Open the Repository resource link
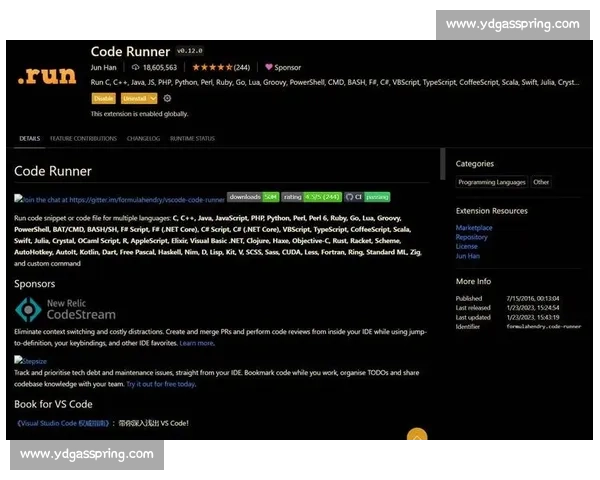This screenshot has width=600, height=480. pyautogui.click(x=471, y=237)
